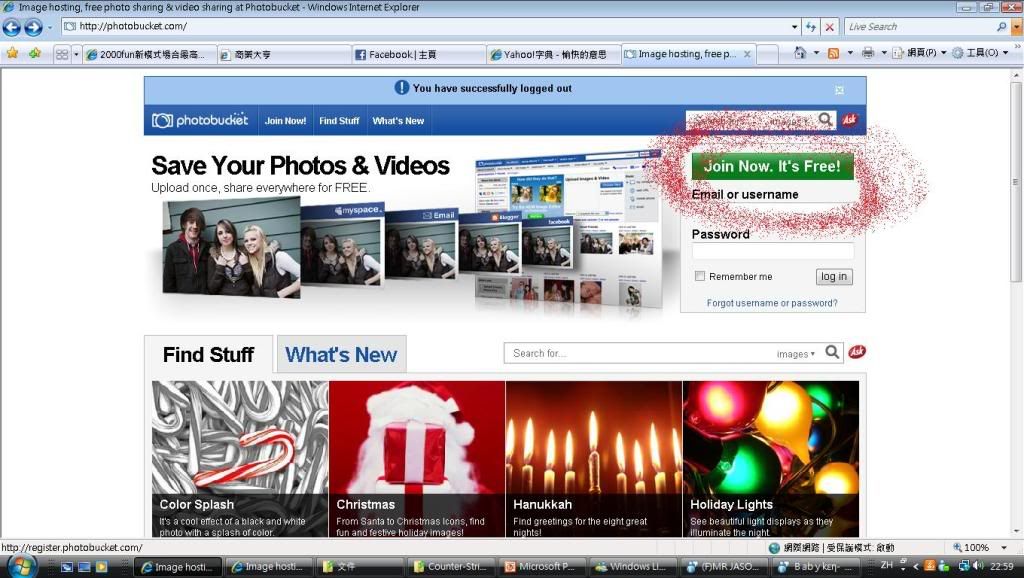The image size is (1024, 578).
Task: Open the images search type dropdown
Action: click(795, 354)
